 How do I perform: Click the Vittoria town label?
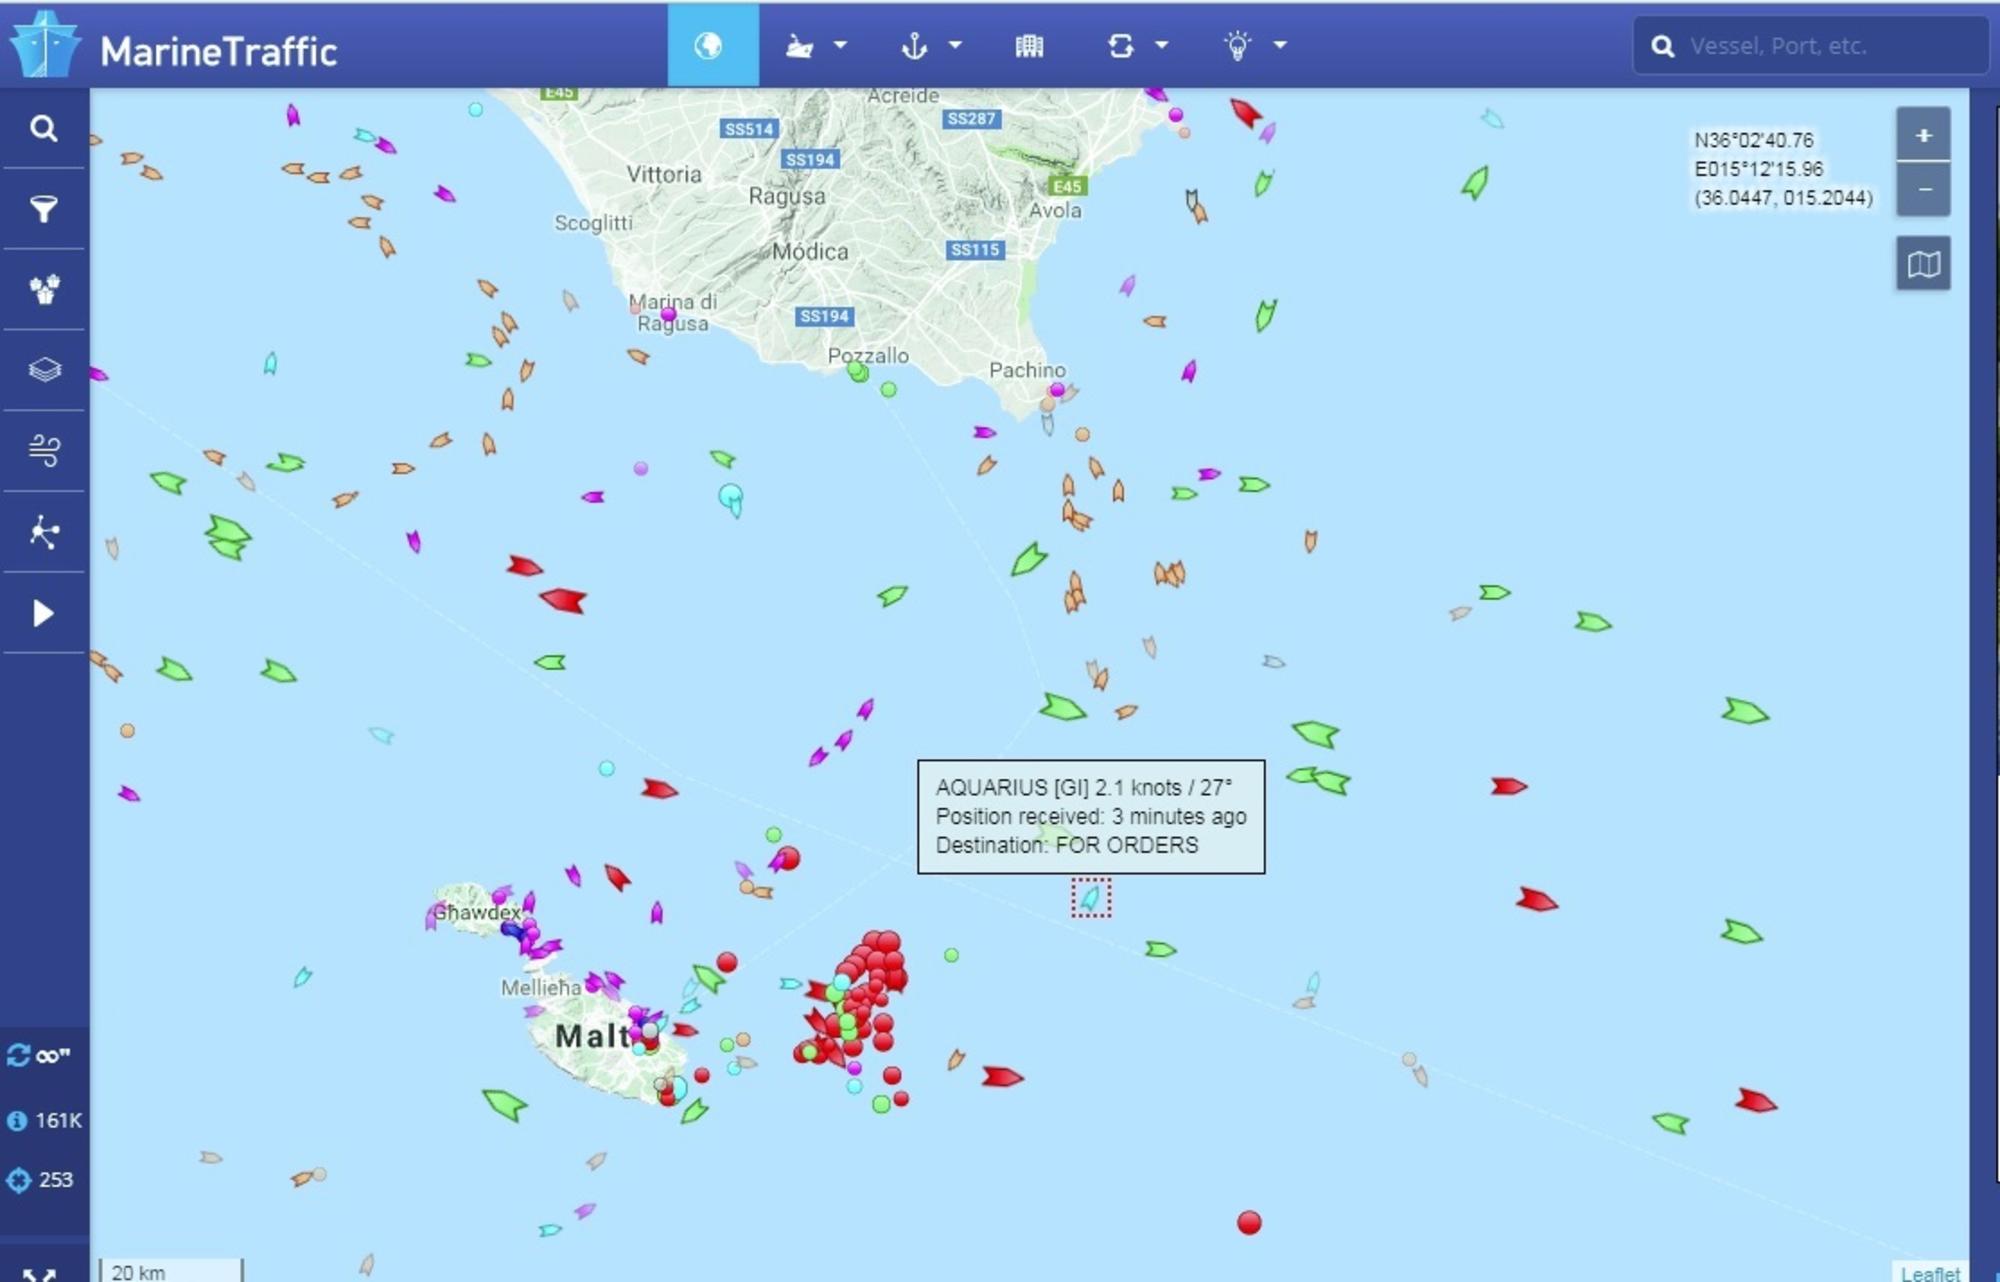pyautogui.click(x=664, y=174)
